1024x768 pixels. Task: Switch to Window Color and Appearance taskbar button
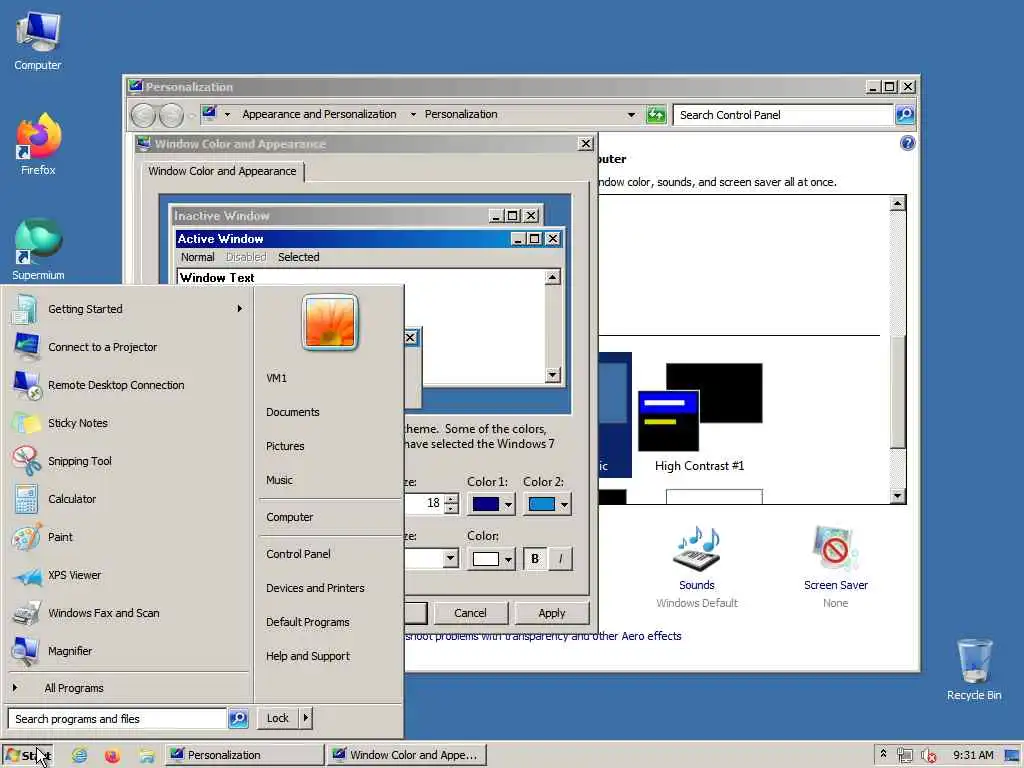pyautogui.click(x=406, y=755)
